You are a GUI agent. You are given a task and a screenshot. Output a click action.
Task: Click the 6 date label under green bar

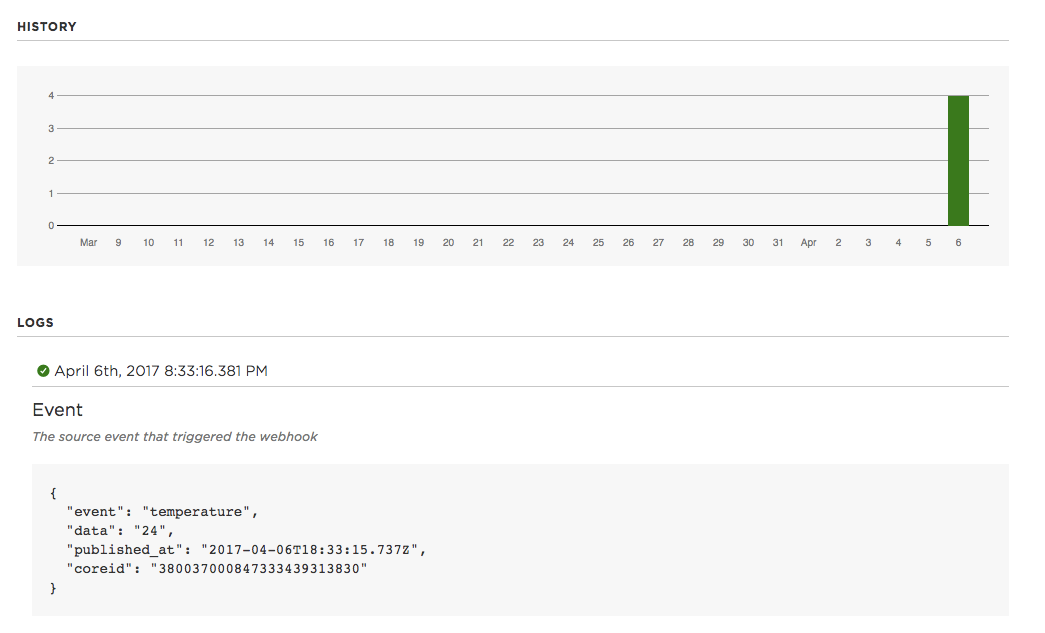pyautogui.click(x=958, y=243)
